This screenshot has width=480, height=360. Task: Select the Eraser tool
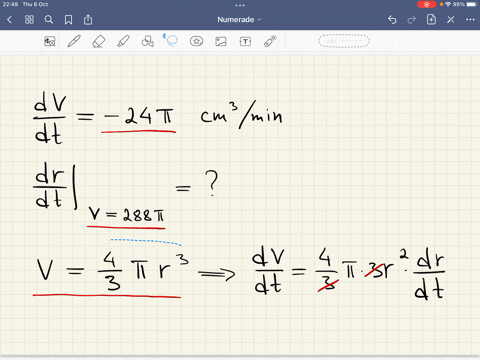pos(98,42)
